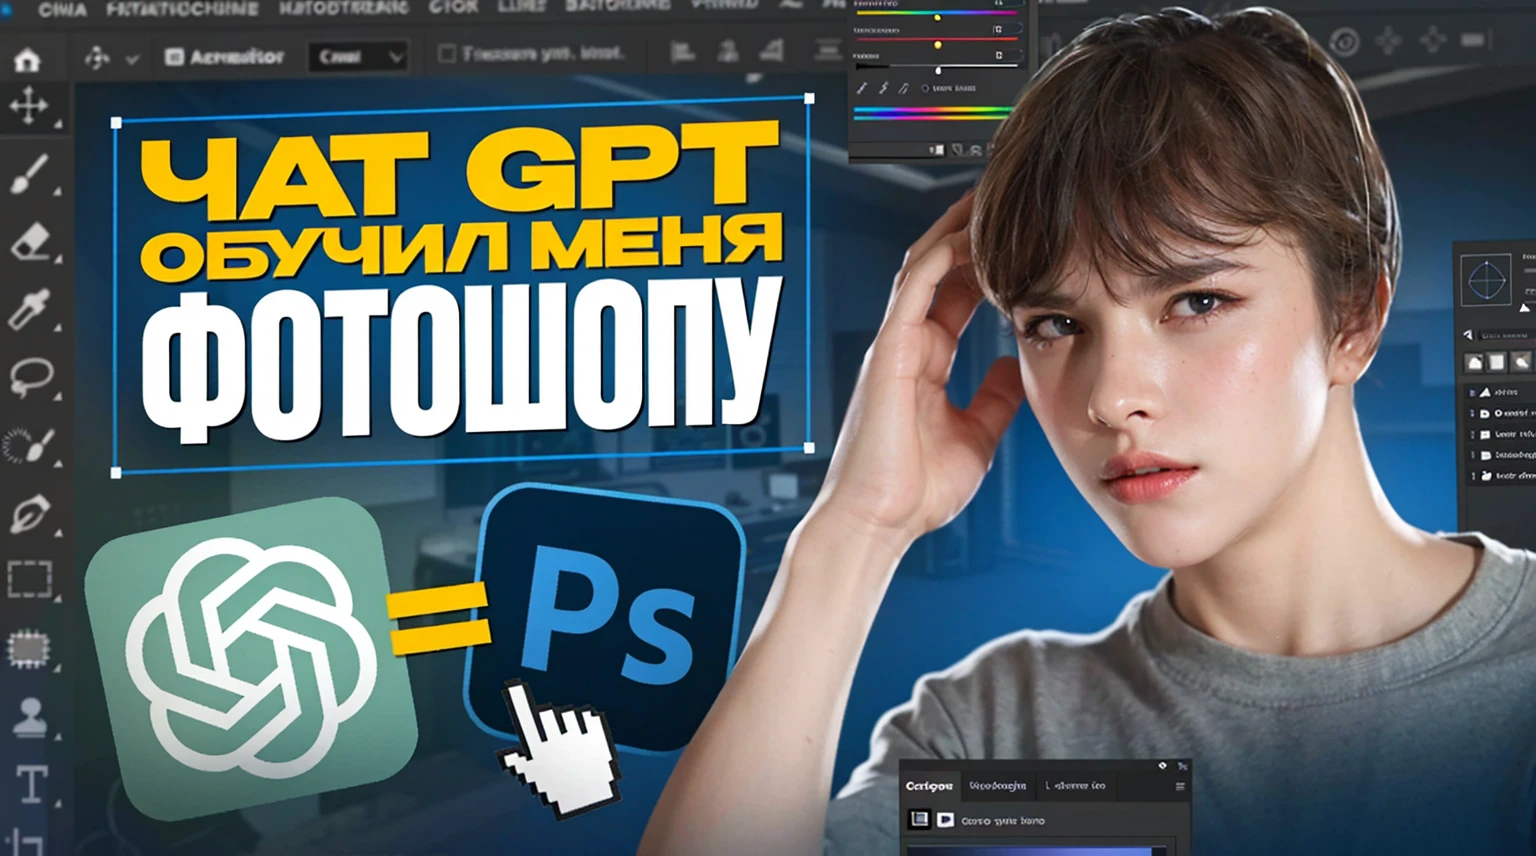This screenshot has width=1536, height=856.
Task: Click the circular curve thumbnail in right panel
Action: 1487,279
